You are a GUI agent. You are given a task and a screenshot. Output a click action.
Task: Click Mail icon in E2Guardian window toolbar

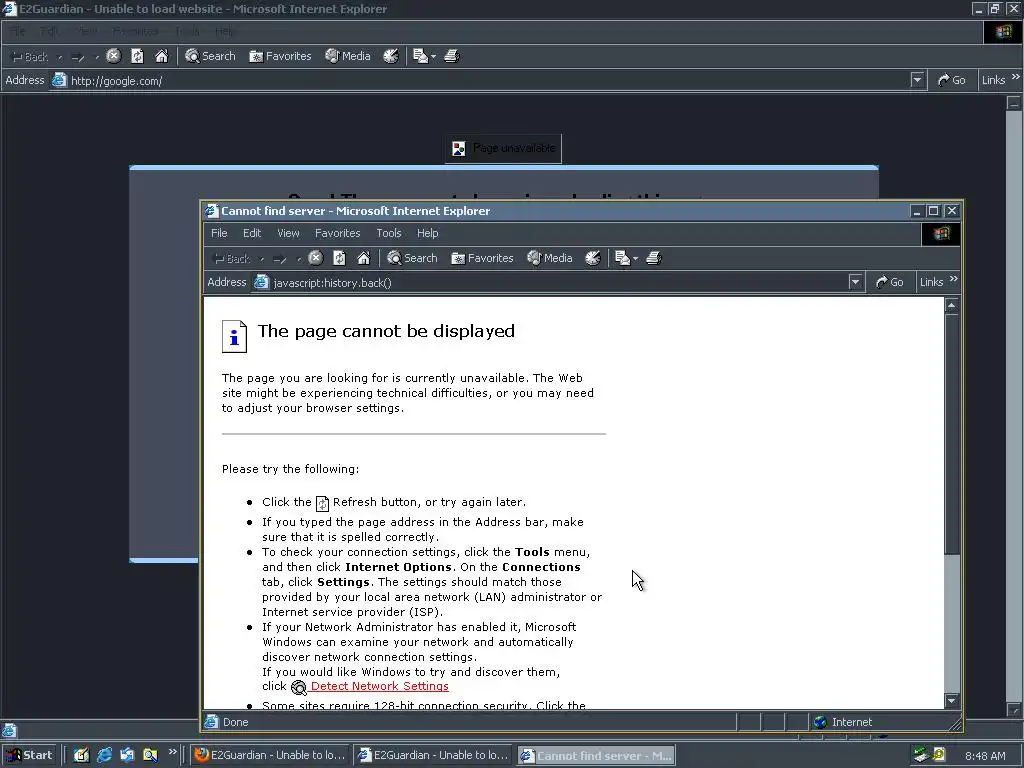421,56
